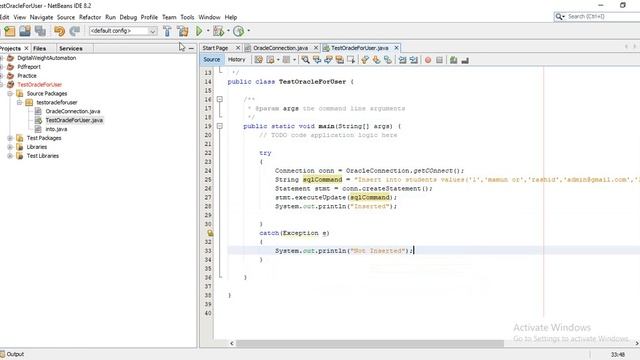Click the Debug Project toolbar icon
This screenshot has height=360, width=640.
219,31
